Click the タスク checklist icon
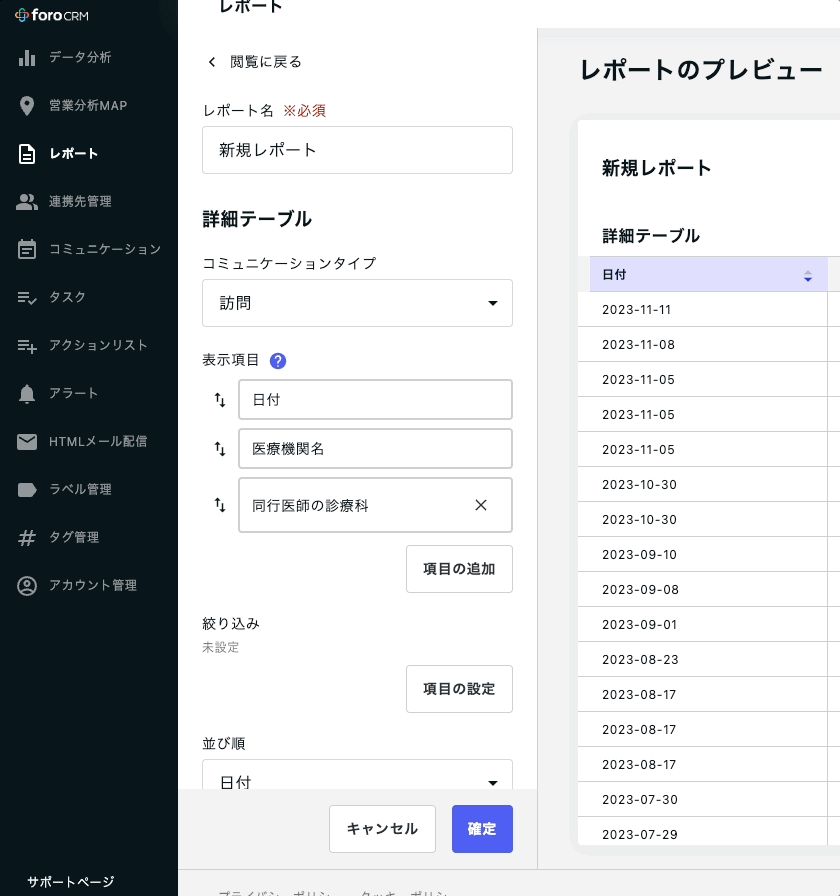840x896 pixels. pos(27,297)
